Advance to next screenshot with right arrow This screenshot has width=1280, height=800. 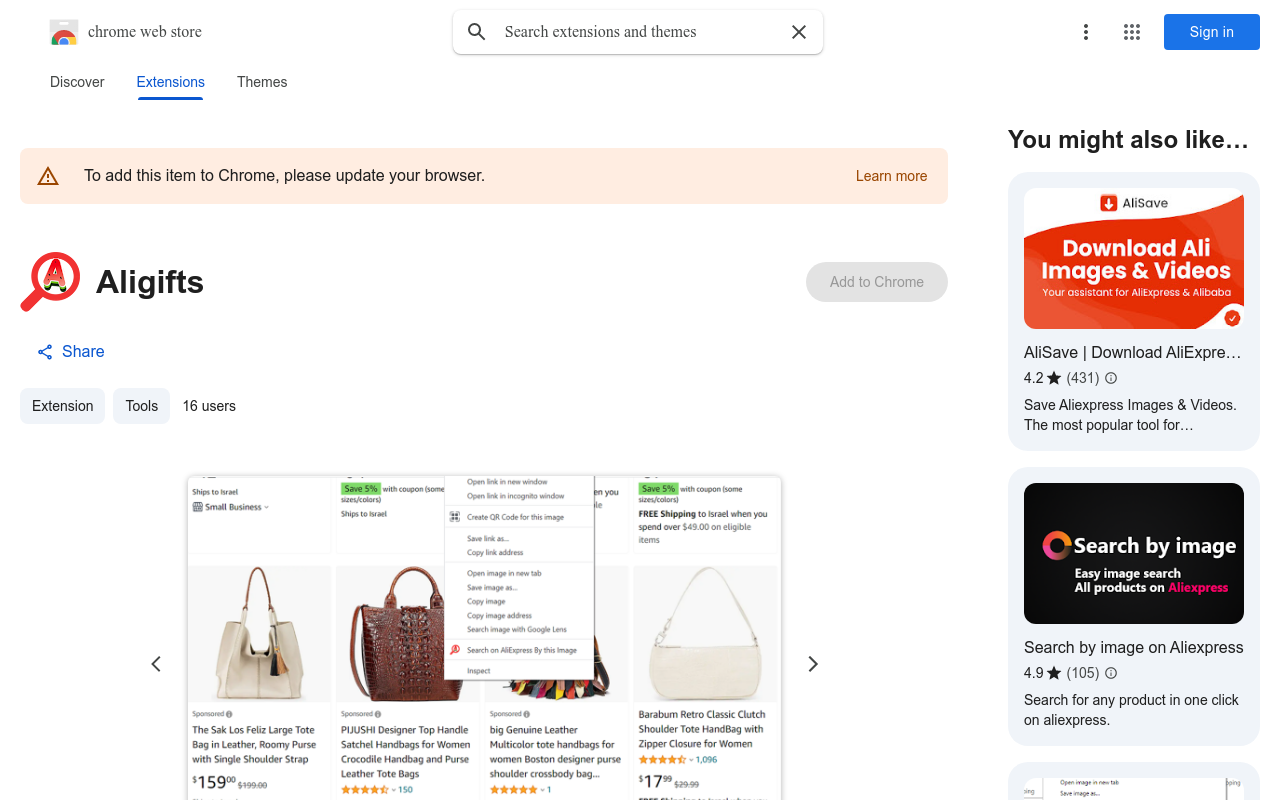pos(813,664)
